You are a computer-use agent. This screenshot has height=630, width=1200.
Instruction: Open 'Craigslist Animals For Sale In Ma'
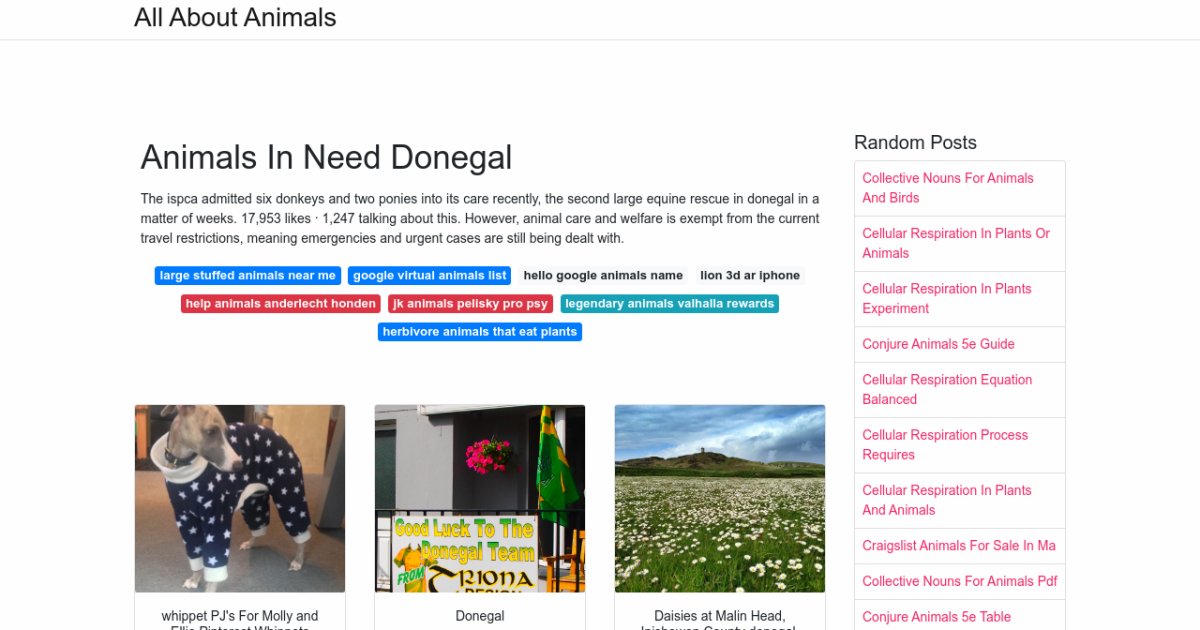959,546
